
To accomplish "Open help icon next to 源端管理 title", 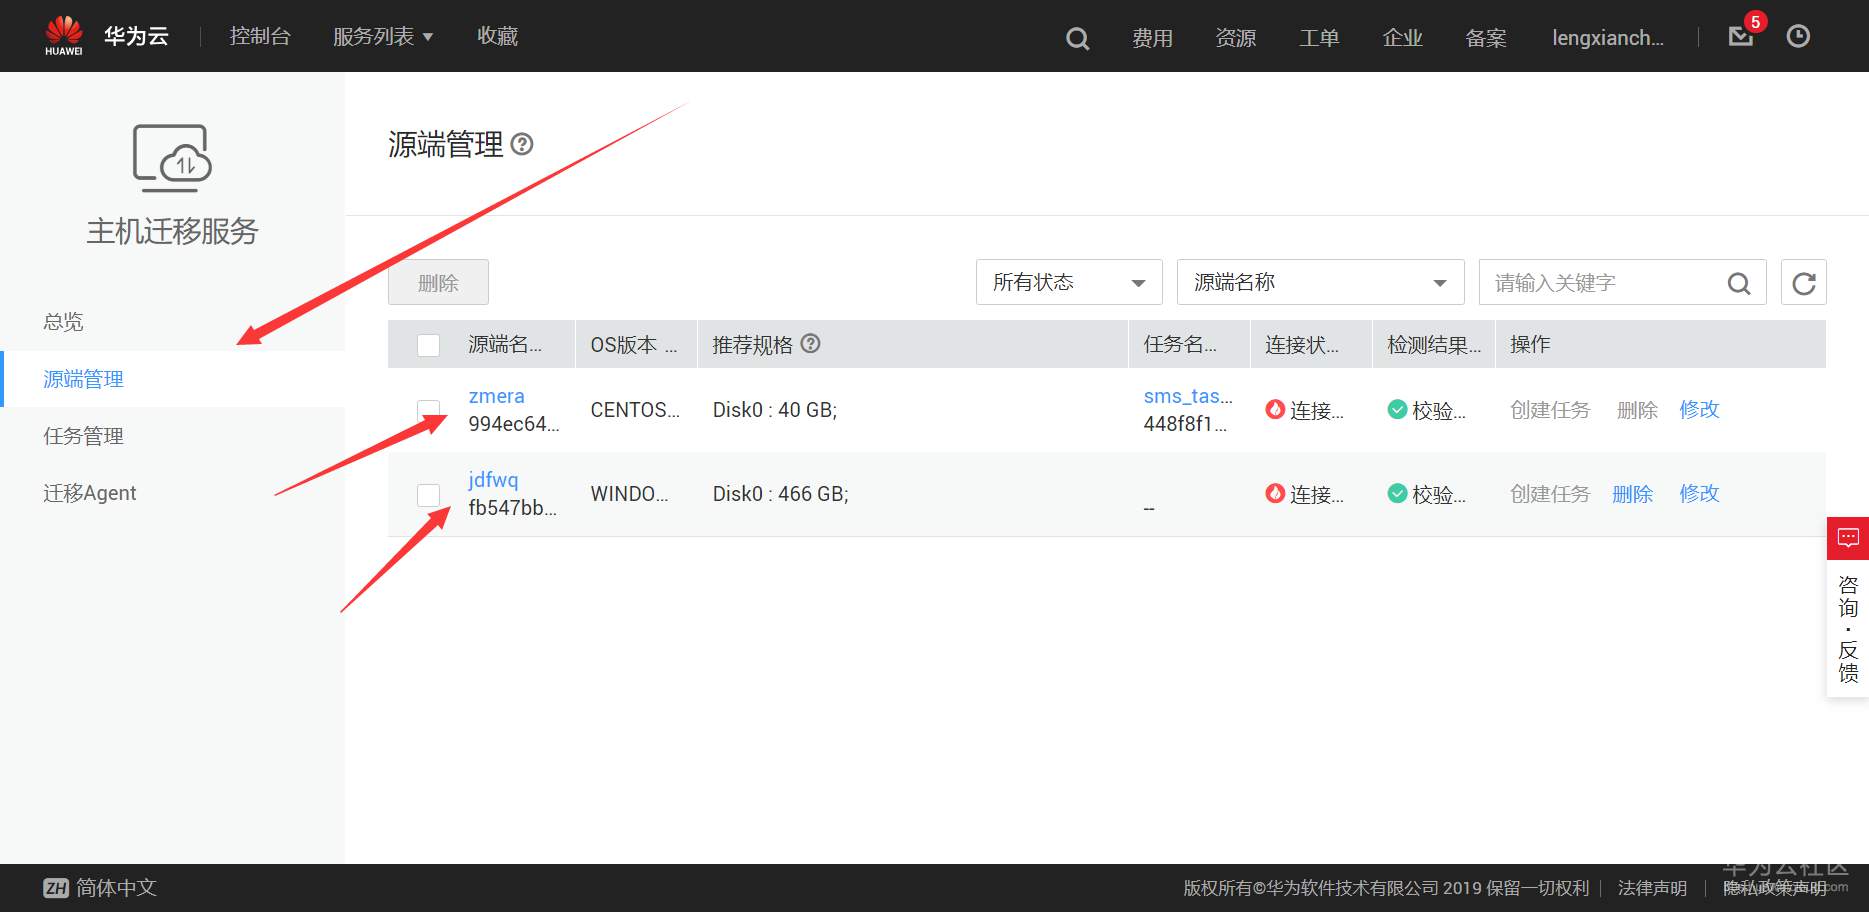I will 522,145.
